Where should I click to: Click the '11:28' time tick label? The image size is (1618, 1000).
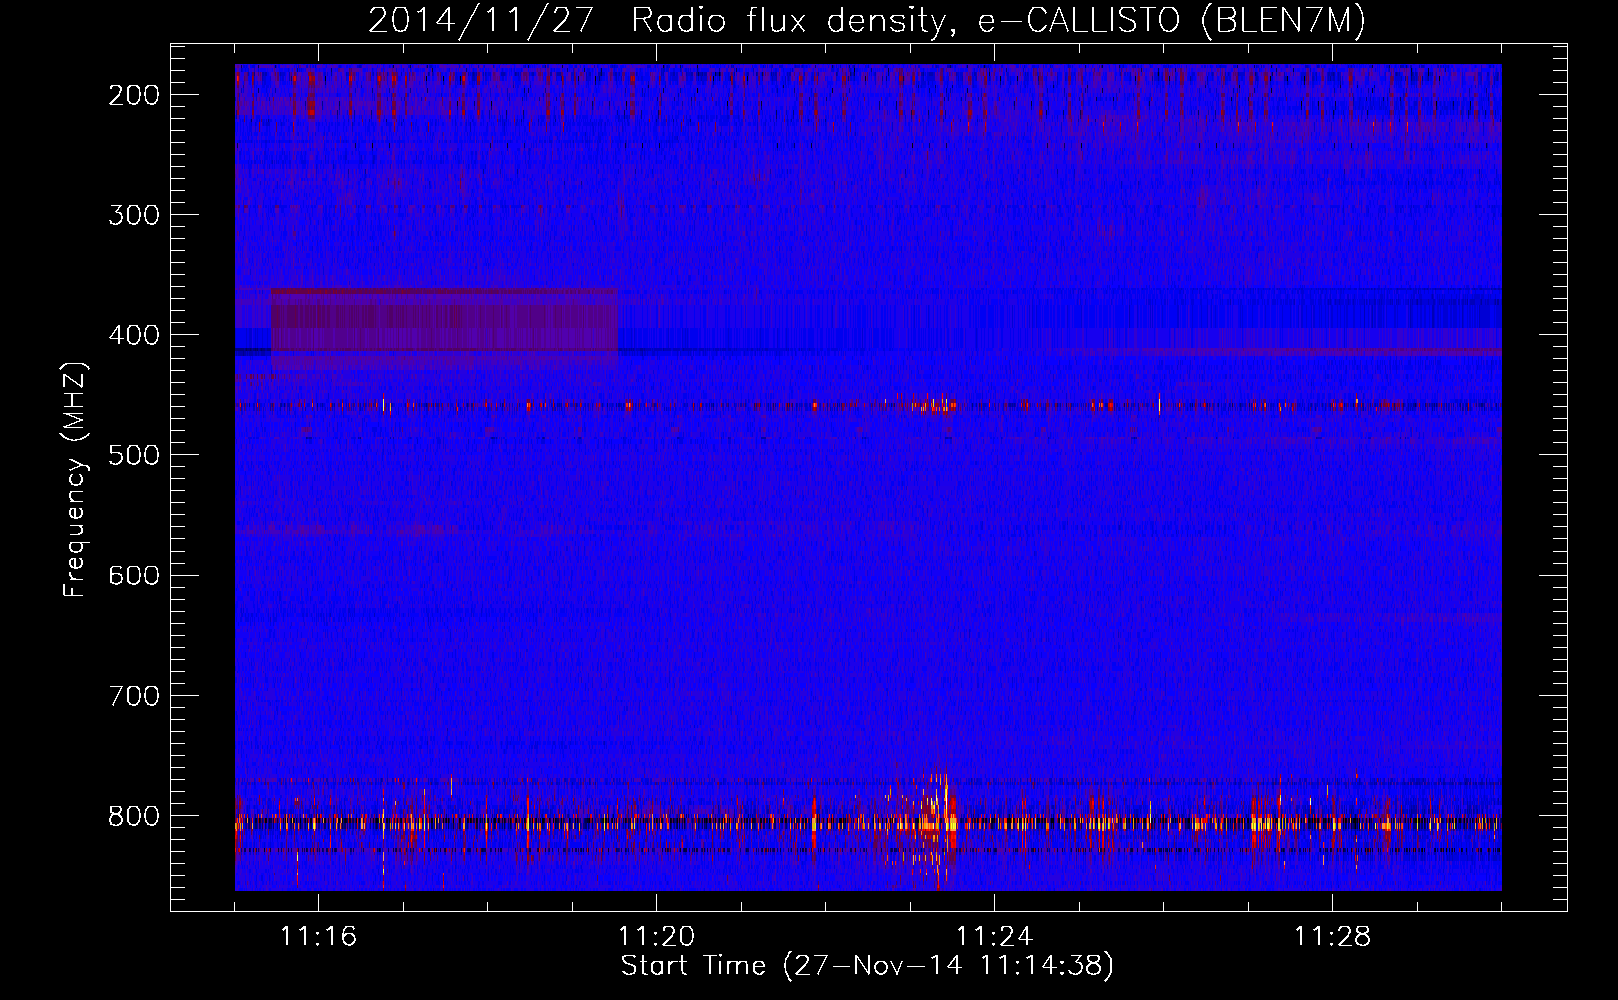point(1332,937)
